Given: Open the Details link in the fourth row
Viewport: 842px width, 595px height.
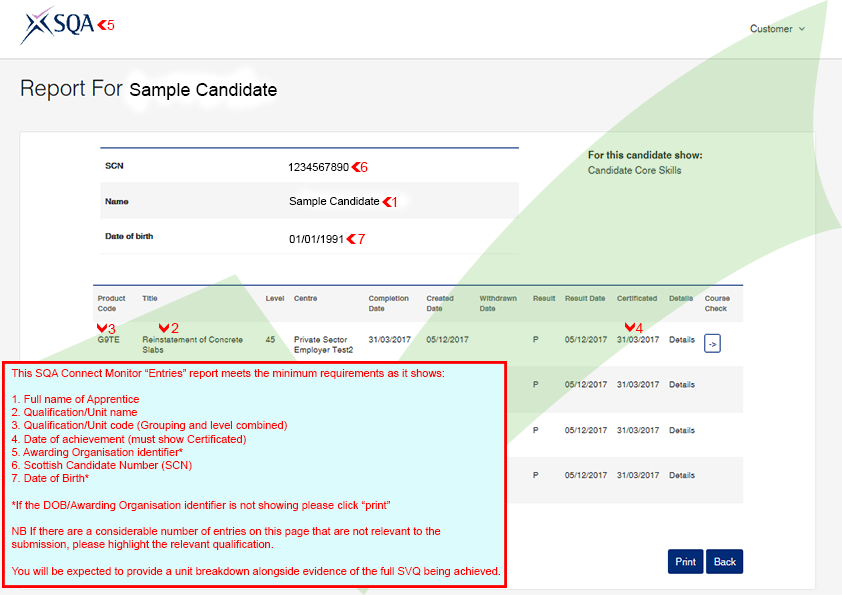Looking at the screenshot, I should (682, 476).
